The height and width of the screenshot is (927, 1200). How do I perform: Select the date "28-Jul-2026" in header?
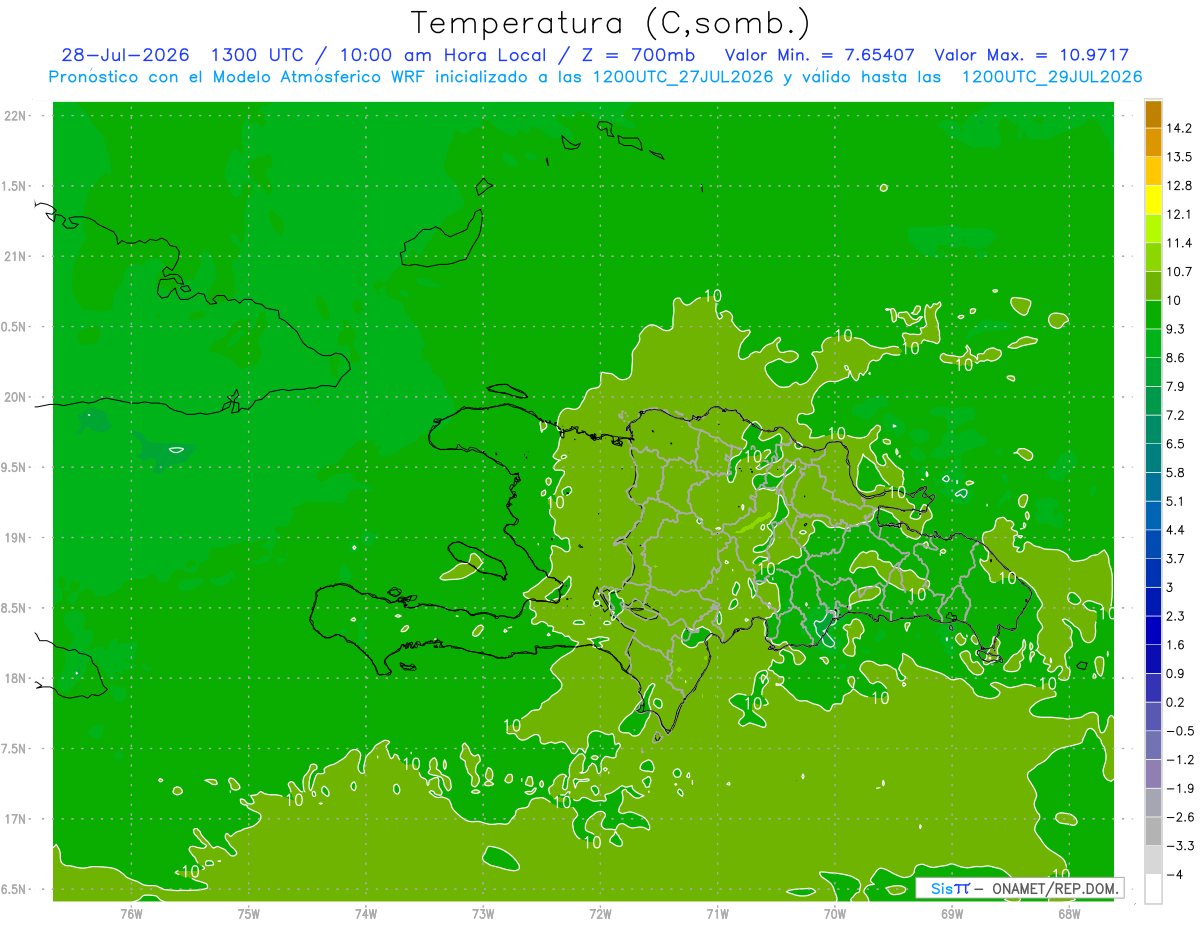(x=125, y=55)
